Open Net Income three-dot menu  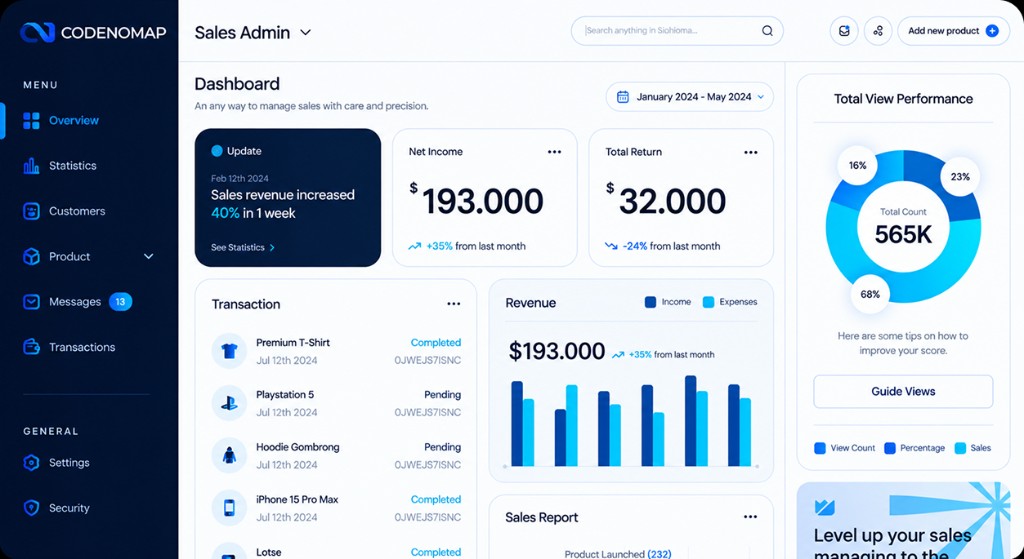click(554, 152)
